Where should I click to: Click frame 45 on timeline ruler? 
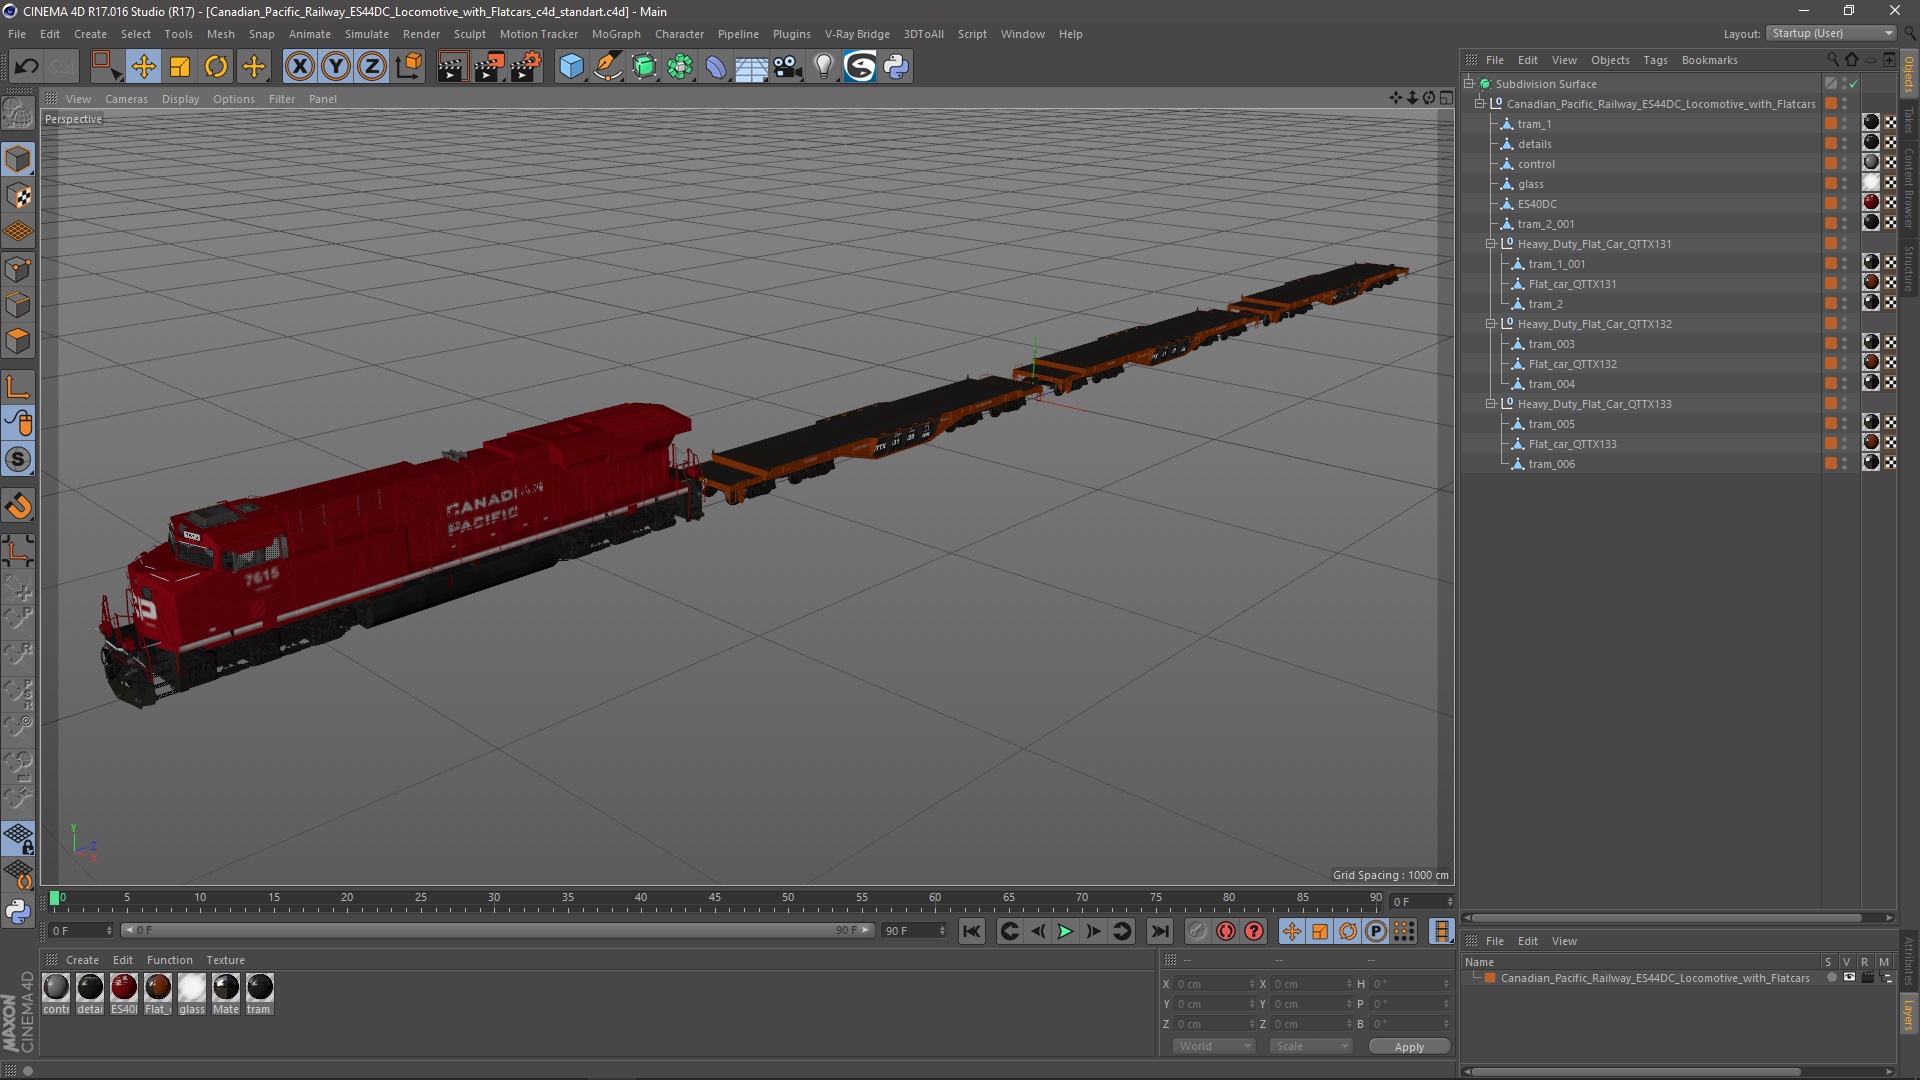[x=714, y=899]
